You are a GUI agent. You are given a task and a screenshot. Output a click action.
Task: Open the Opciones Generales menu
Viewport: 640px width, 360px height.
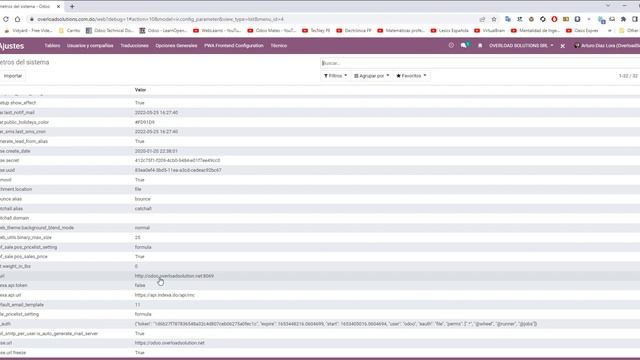(x=176, y=46)
